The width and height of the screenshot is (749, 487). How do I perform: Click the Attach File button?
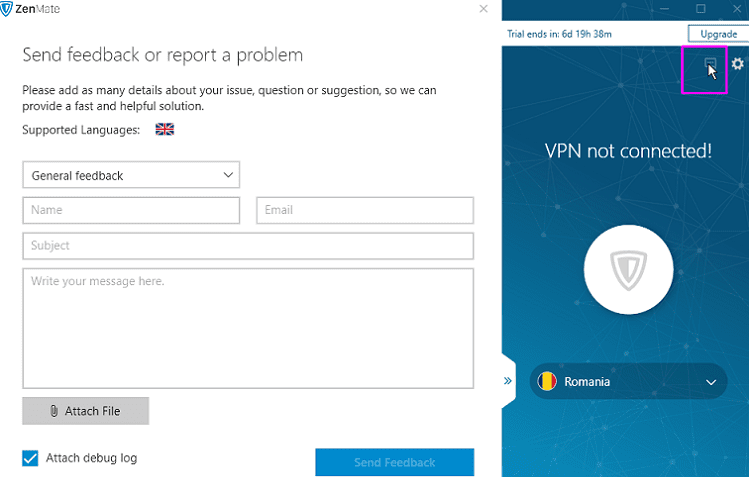86,411
